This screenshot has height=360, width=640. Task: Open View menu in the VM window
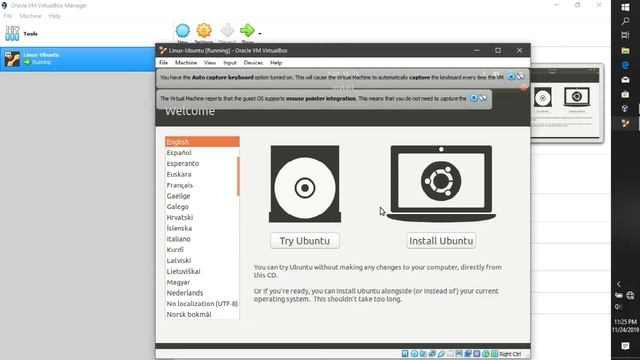(210, 62)
